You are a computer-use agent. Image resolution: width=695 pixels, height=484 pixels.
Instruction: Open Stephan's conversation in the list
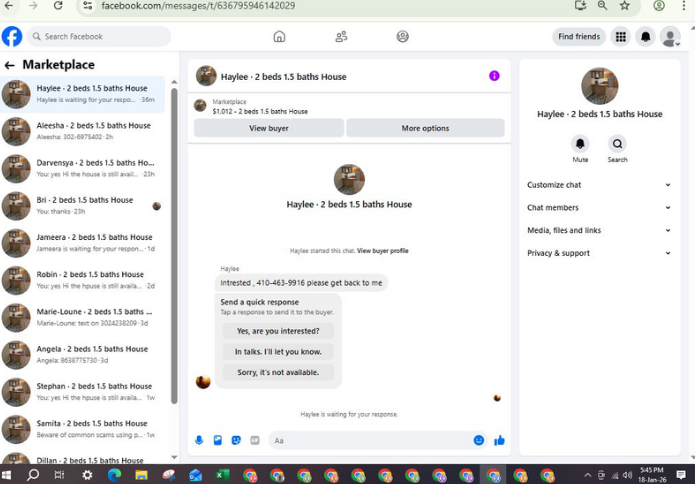(x=83, y=392)
